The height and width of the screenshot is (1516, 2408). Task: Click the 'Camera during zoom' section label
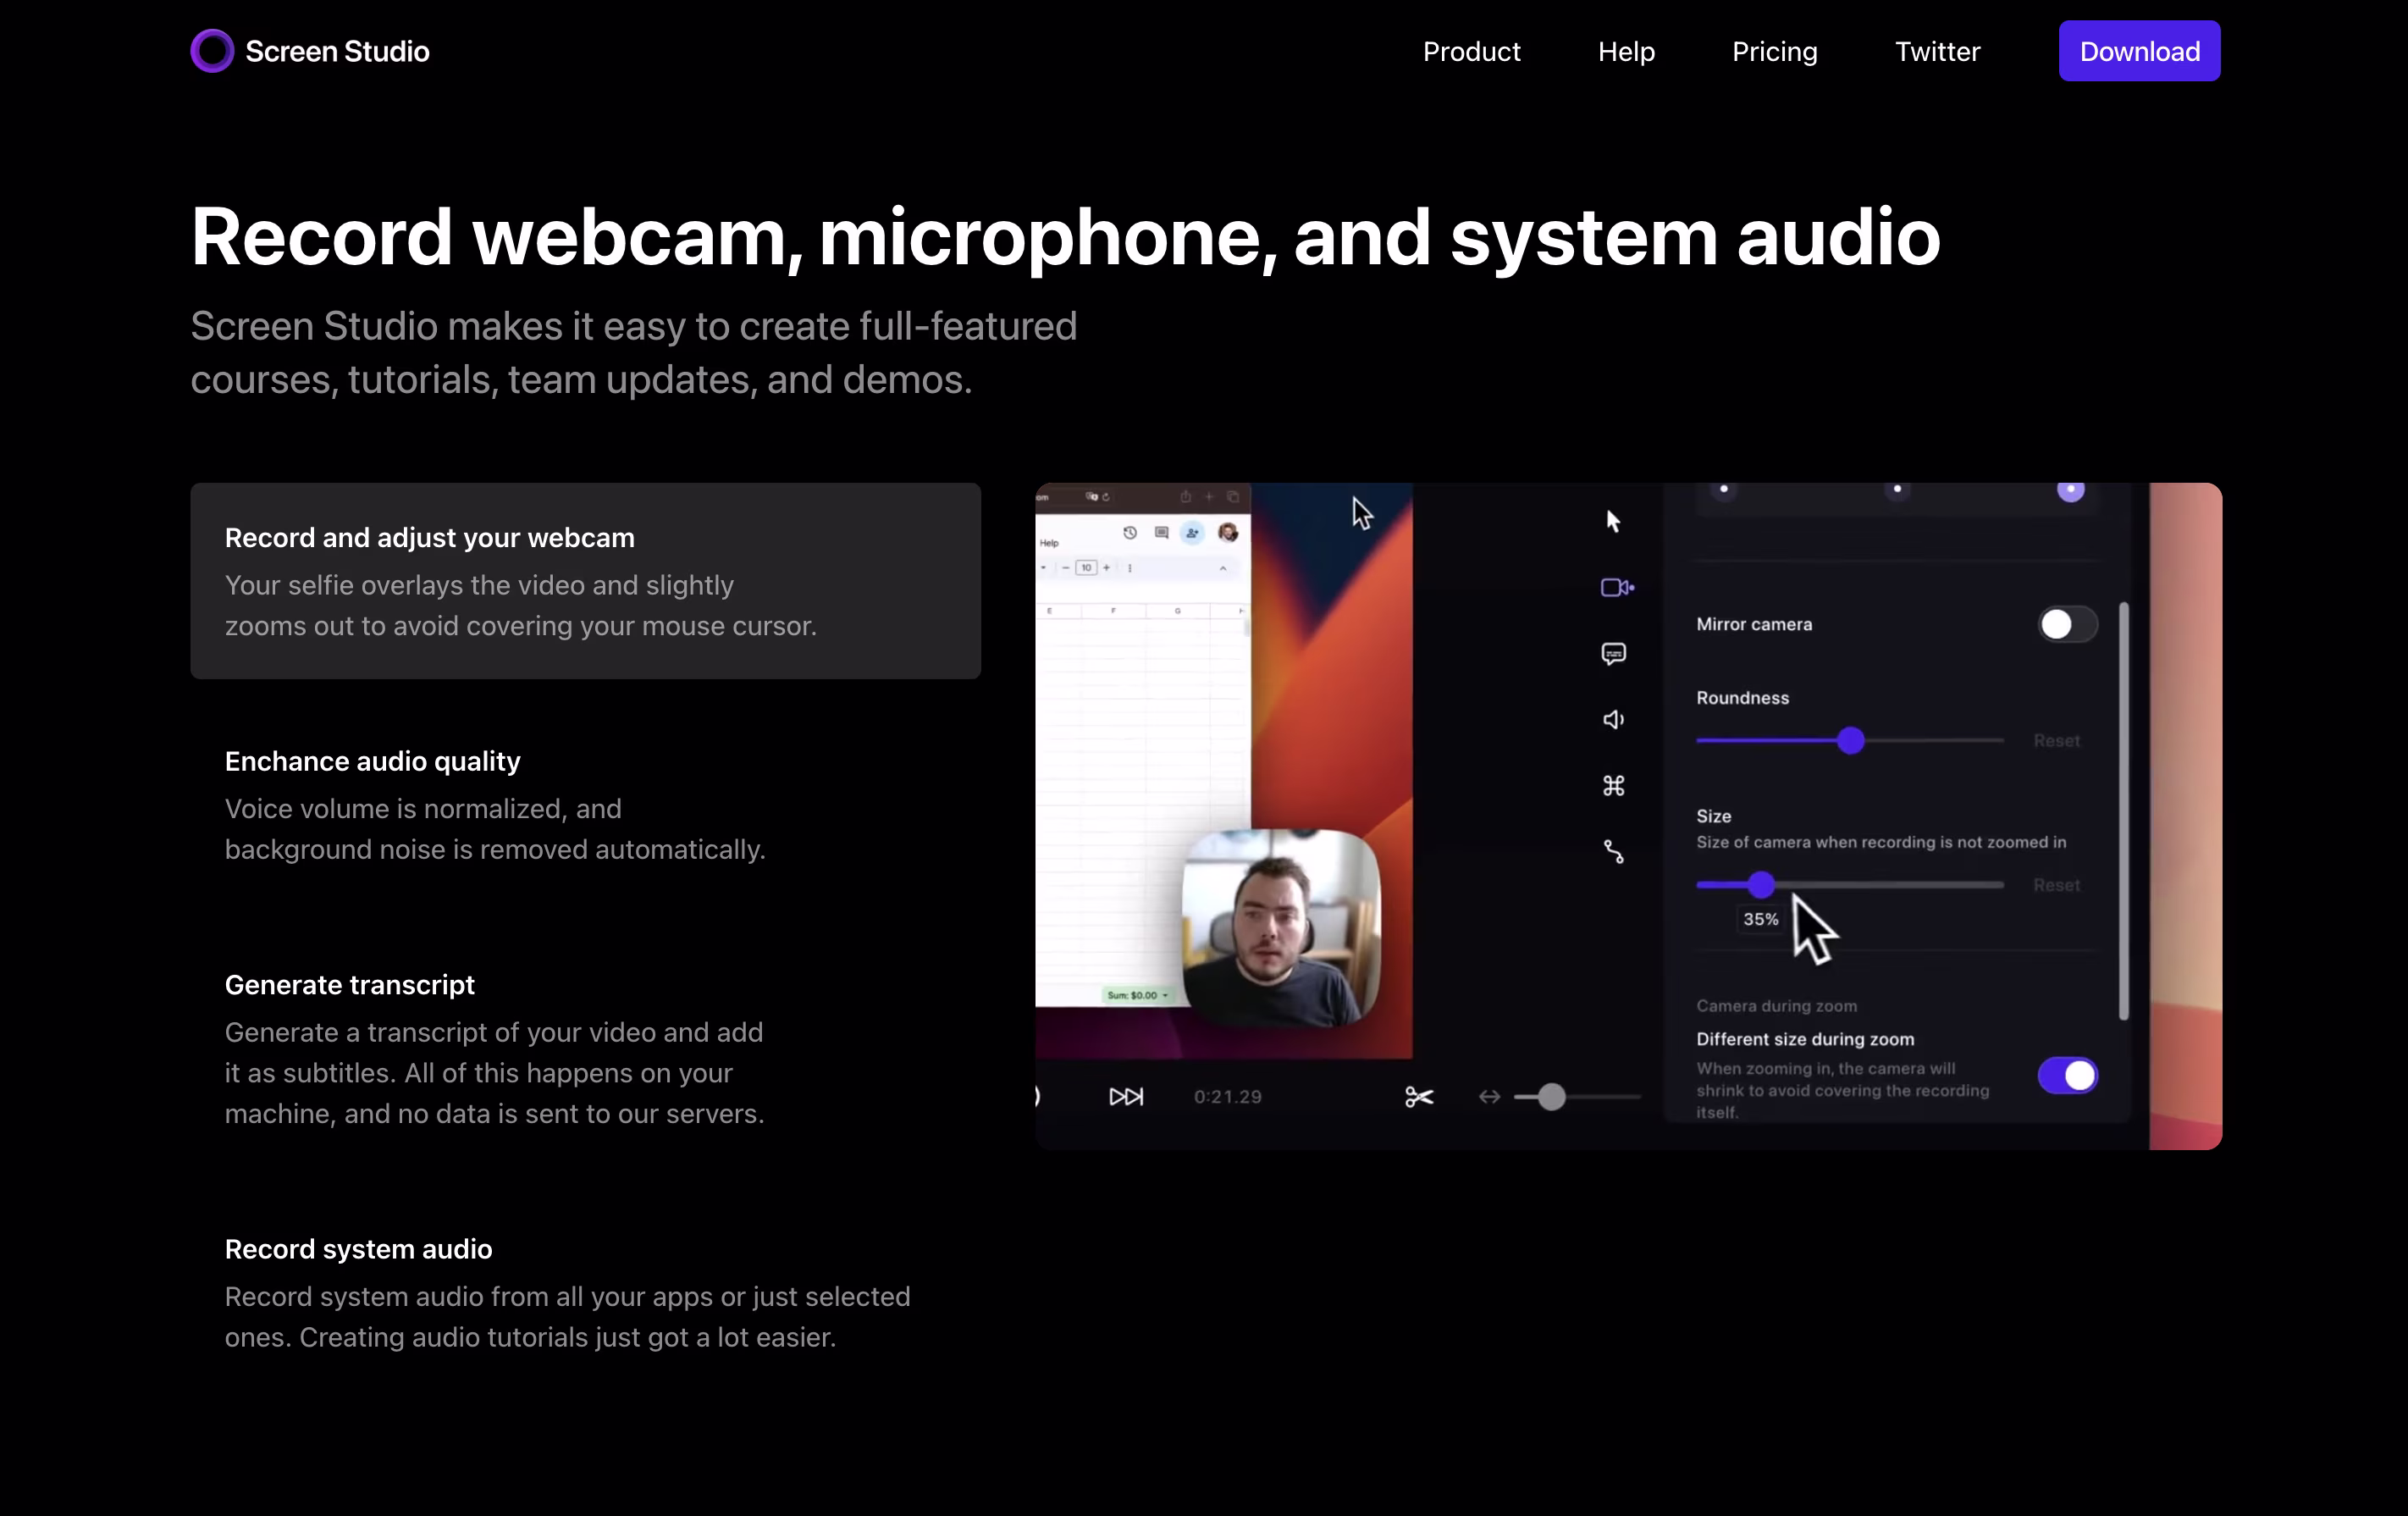pos(1776,1006)
